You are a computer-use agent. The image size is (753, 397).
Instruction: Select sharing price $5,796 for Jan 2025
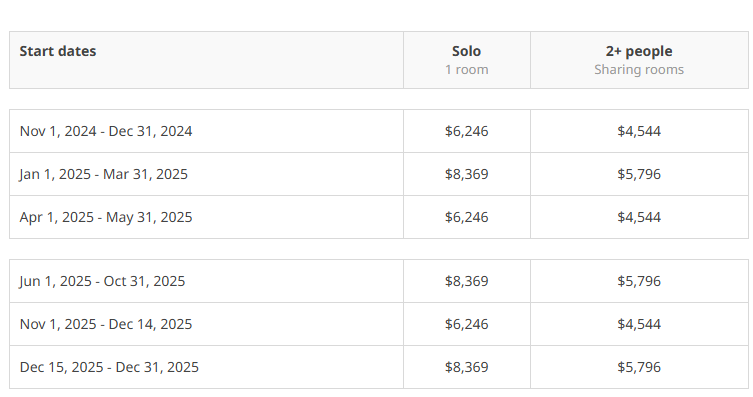[639, 174]
